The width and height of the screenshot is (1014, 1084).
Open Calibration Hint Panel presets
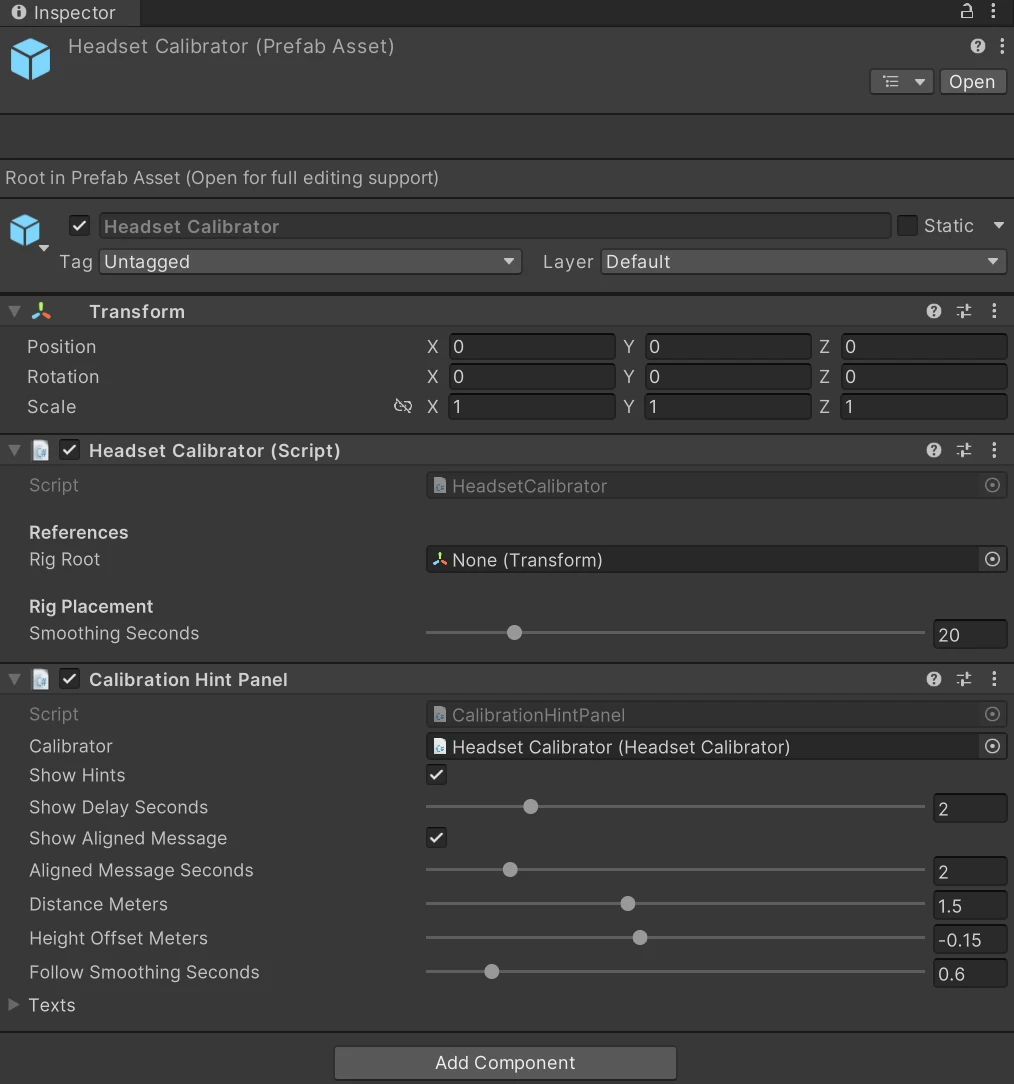pyautogui.click(x=964, y=679)
